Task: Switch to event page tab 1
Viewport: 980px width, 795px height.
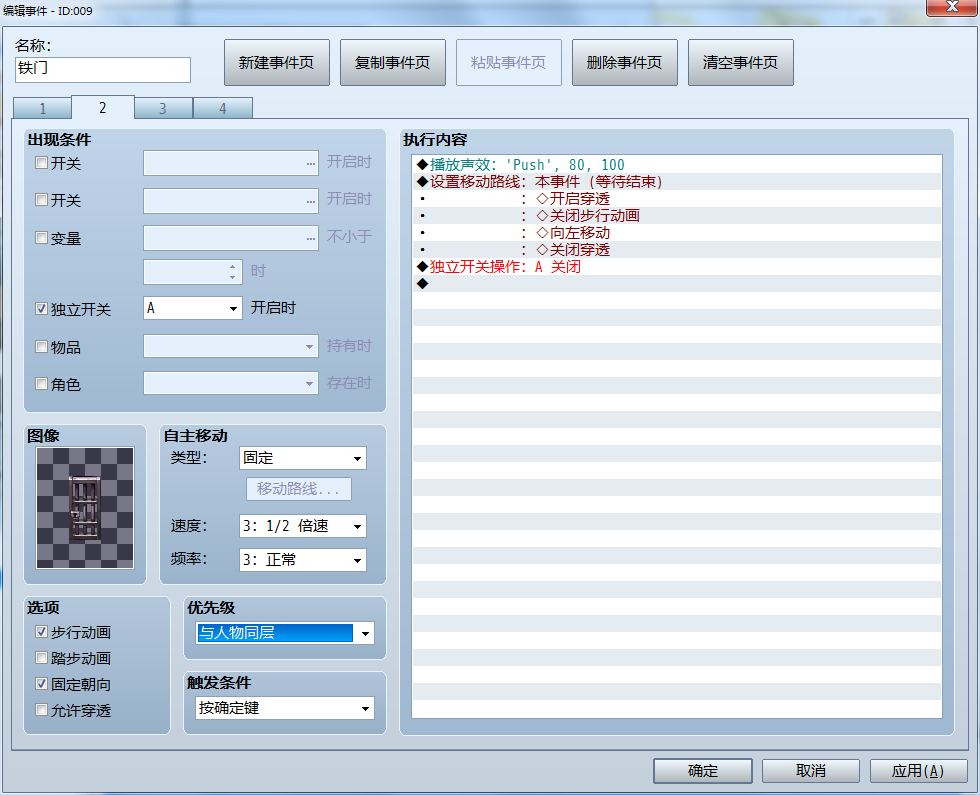Action: [x=42, y=108]
